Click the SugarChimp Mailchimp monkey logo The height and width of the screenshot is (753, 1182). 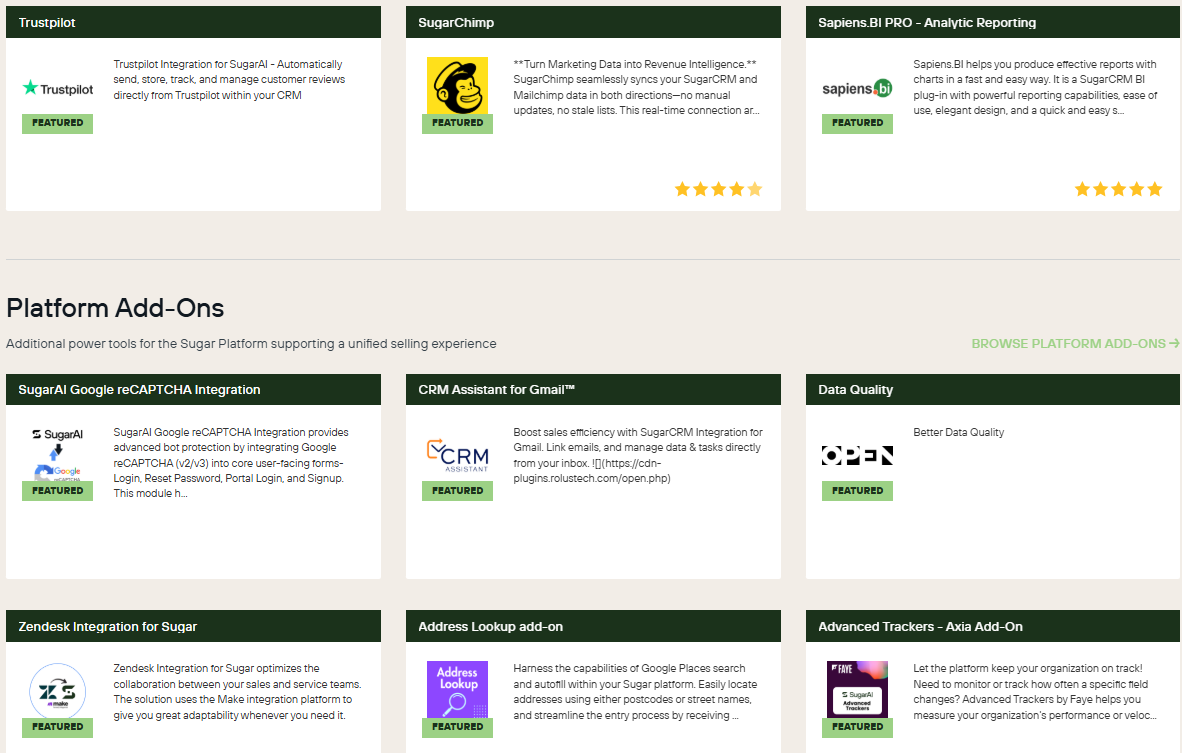(457, 85)
